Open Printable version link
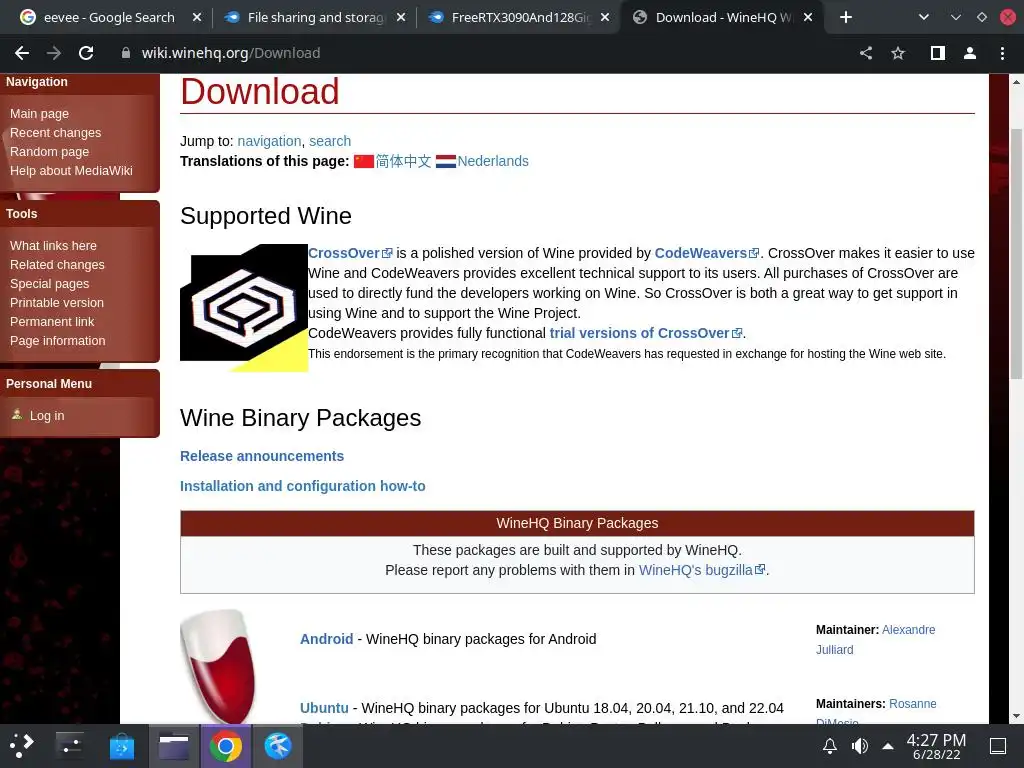Viewport: 1024px width, 768px height. 57,302
